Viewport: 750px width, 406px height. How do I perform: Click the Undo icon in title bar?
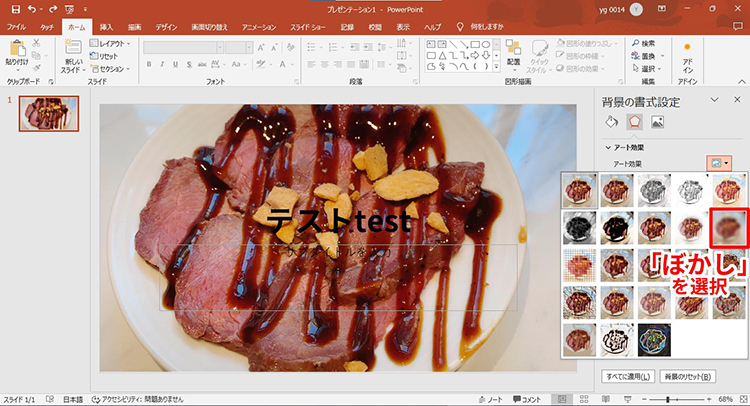click(32, 8)
